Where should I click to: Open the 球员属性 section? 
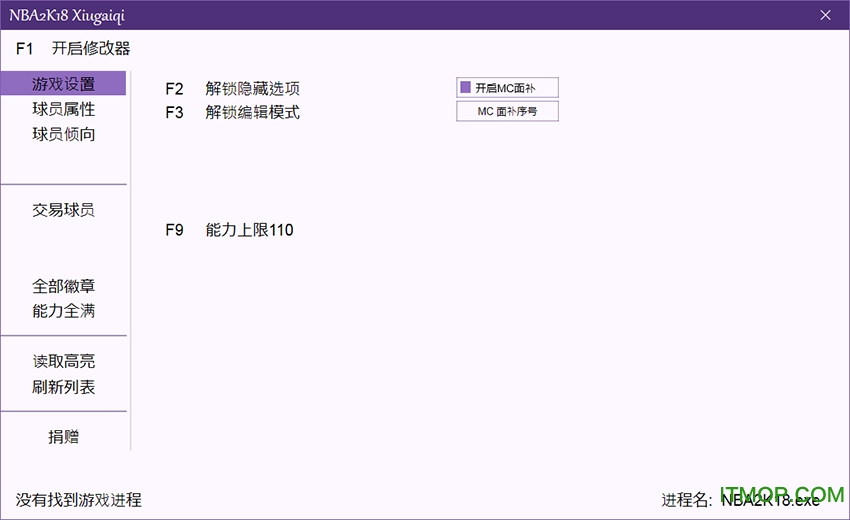(x=63, y=109)
